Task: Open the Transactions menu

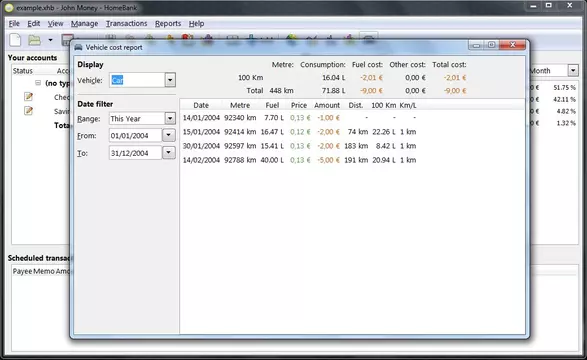Action: (x=127, y=24)
